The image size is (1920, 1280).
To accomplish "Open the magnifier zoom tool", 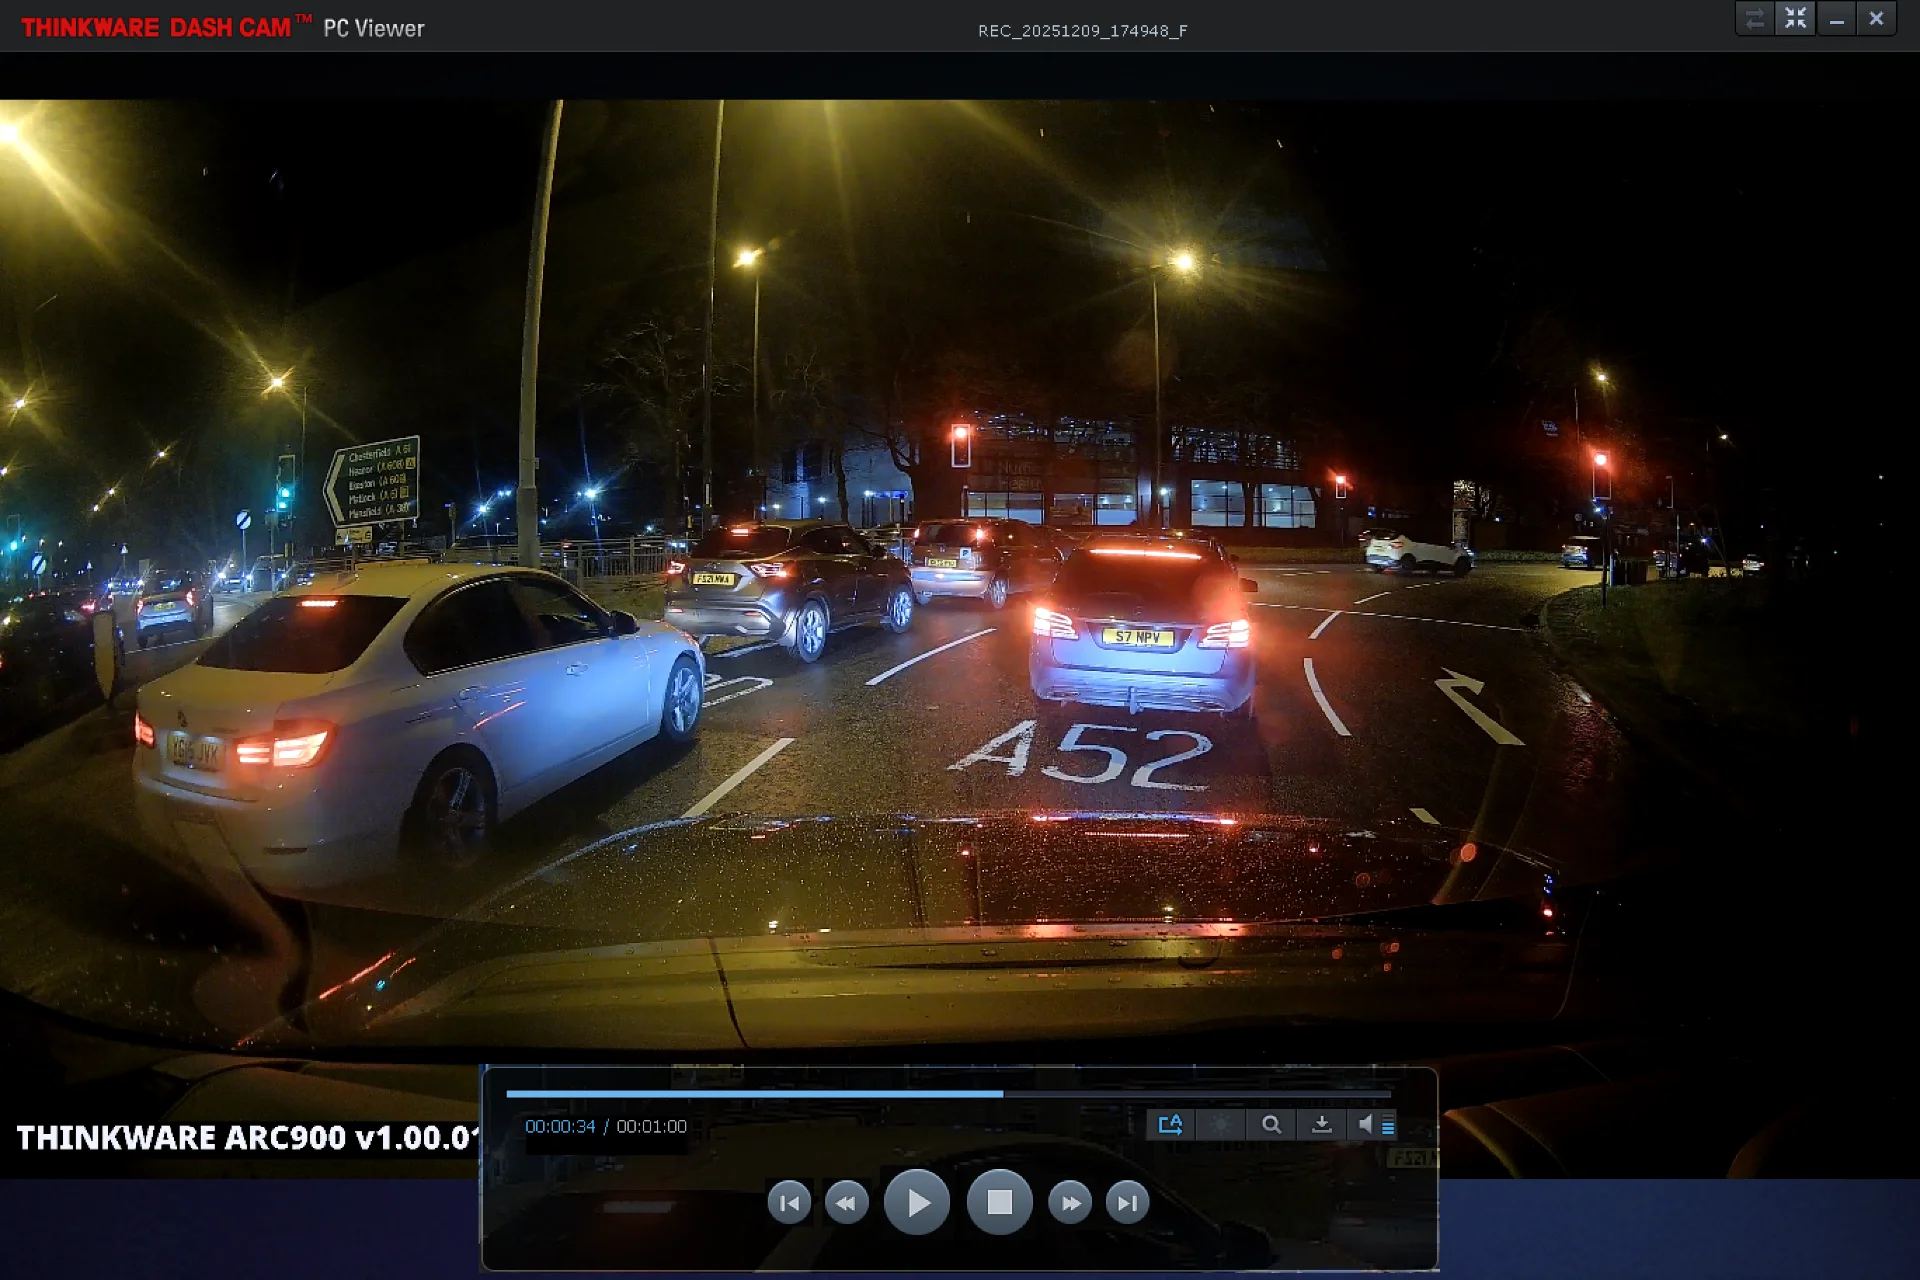I will coord(1271,1125).
